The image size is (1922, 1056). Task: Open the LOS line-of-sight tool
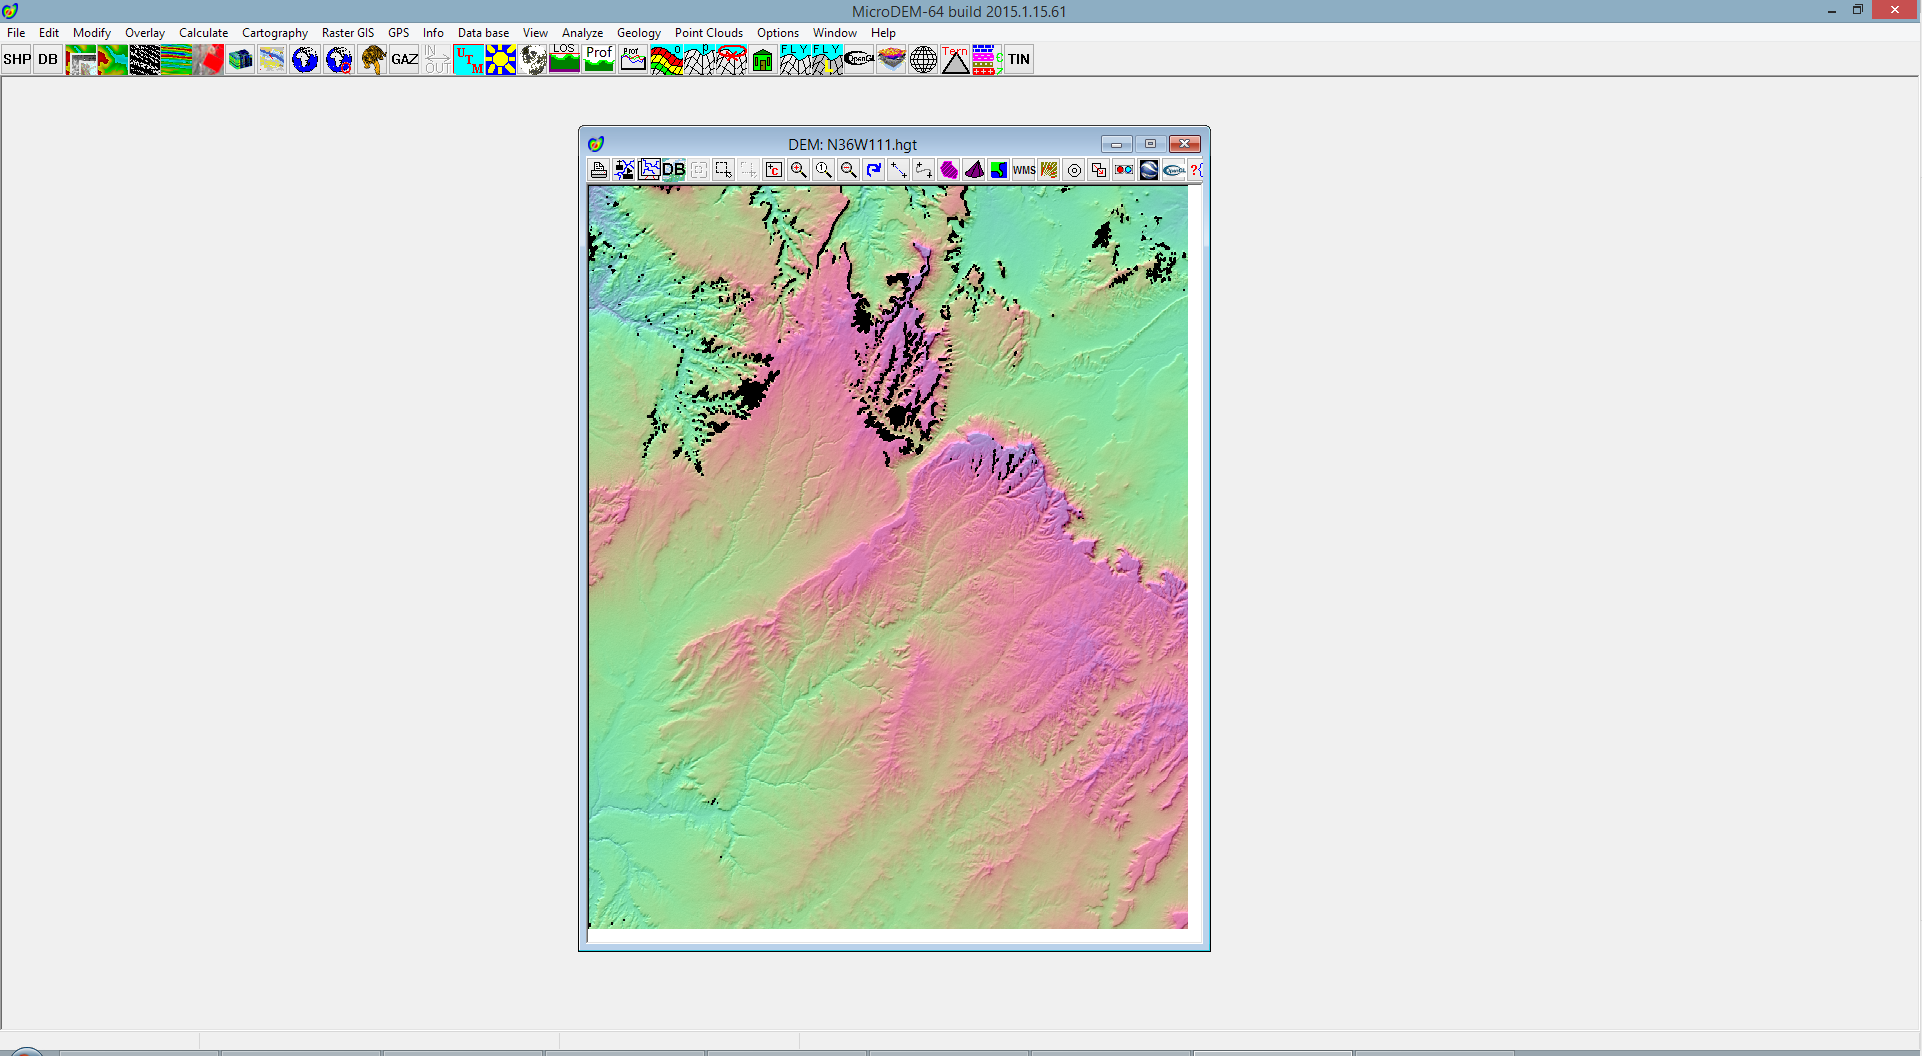tap(564, 60)
